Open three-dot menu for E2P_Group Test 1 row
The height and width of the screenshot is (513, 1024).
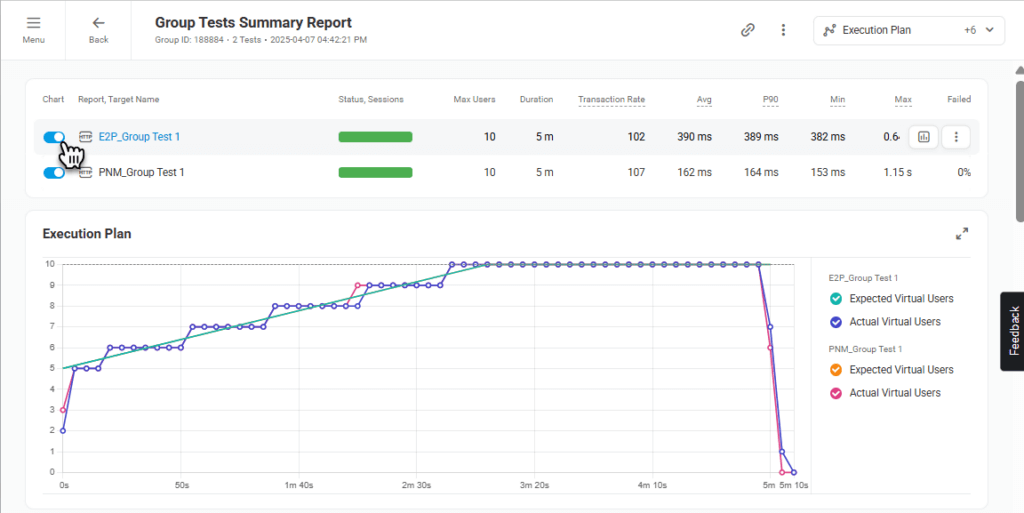tap(956, 137)
